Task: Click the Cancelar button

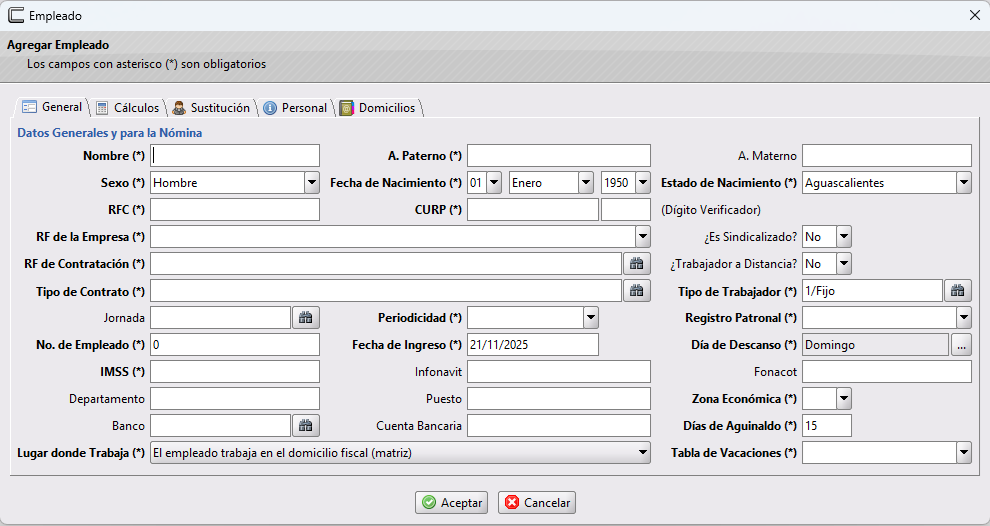Action: [537, 503]
